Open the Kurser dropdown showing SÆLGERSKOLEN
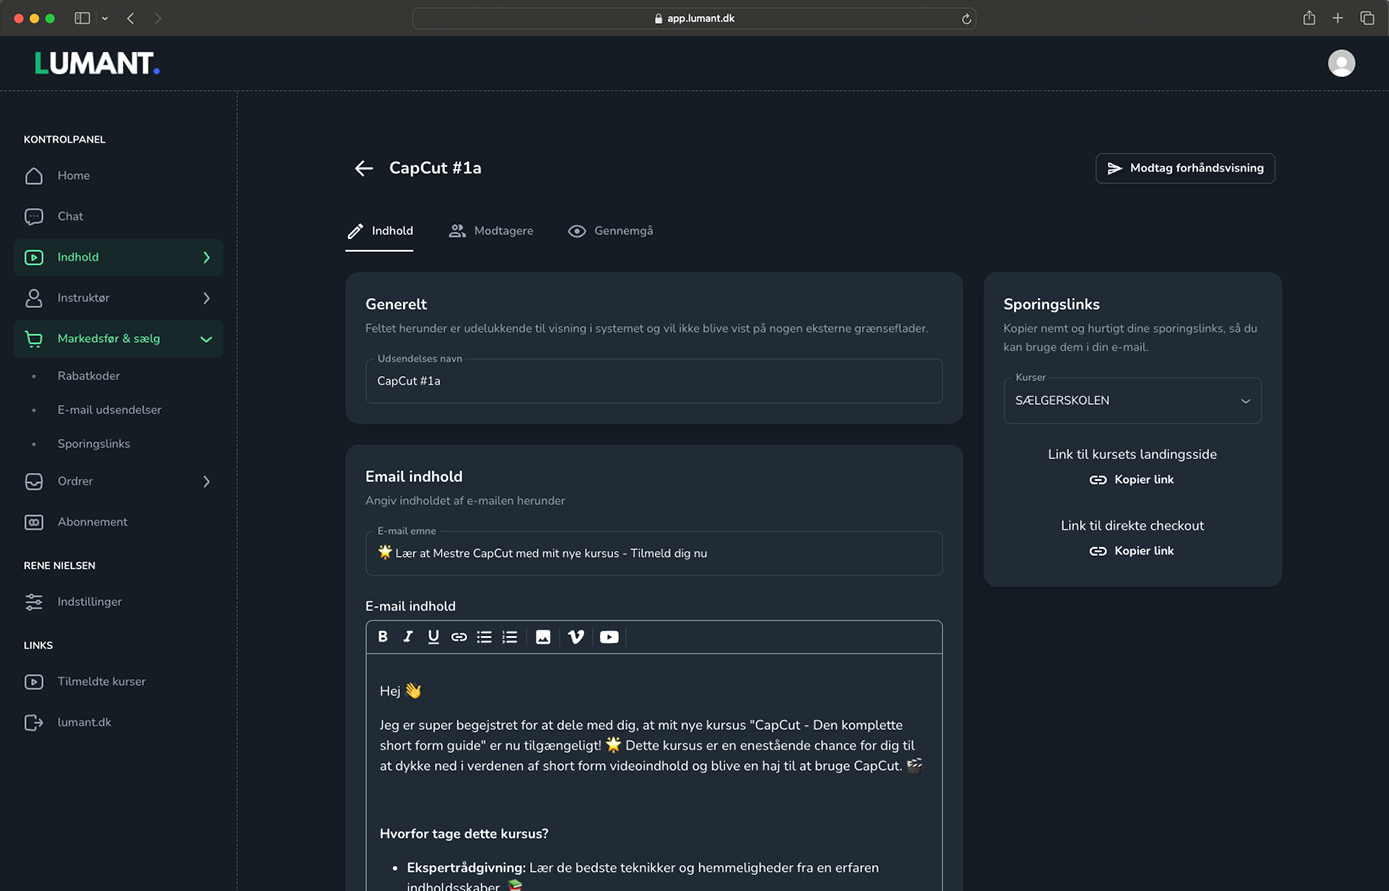 click(1132, 401)
